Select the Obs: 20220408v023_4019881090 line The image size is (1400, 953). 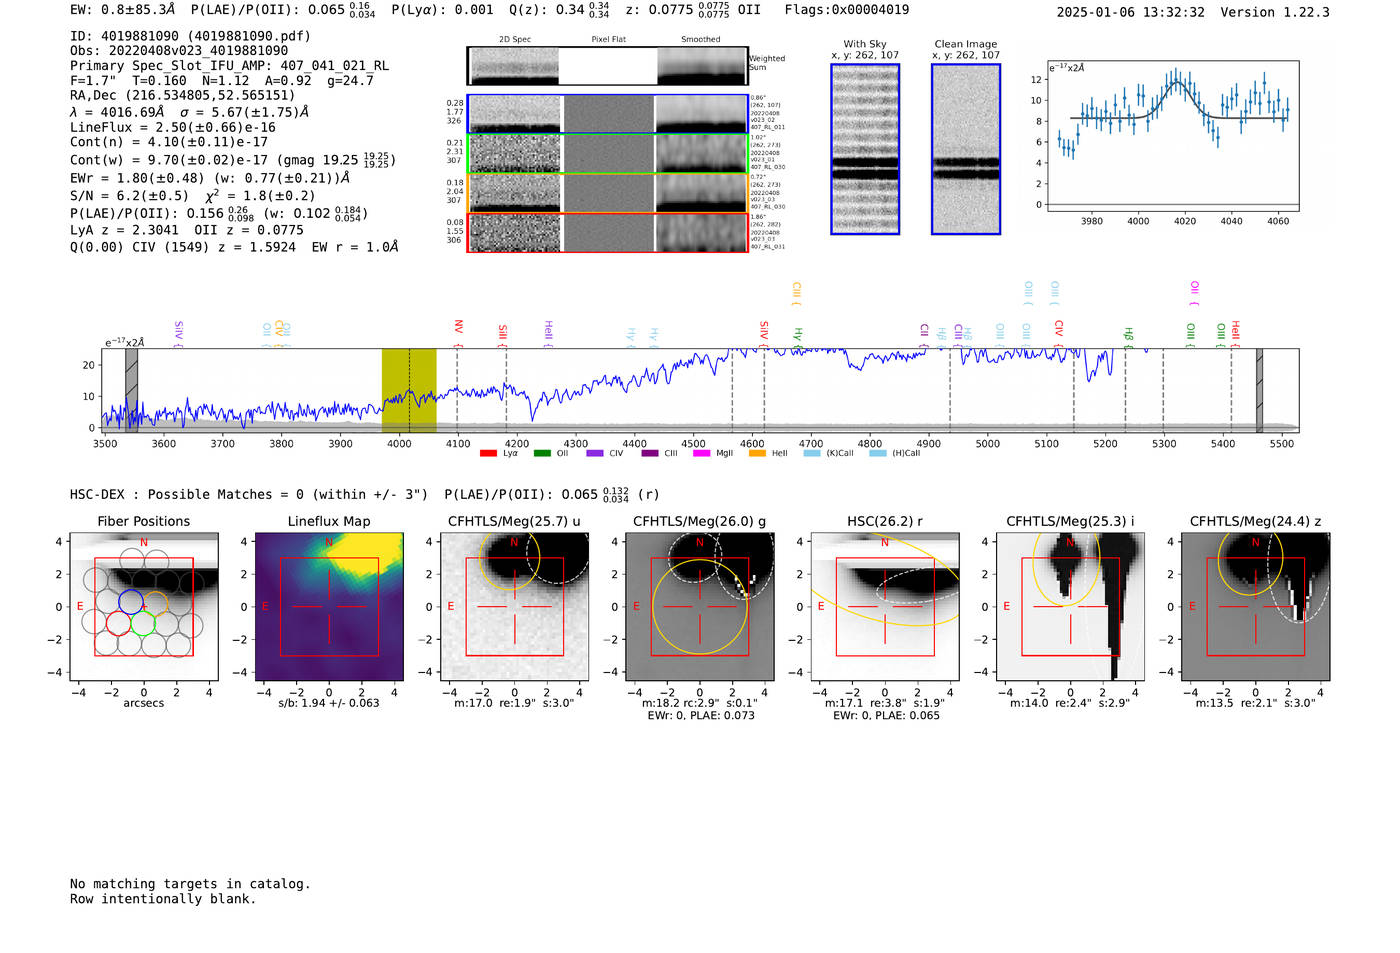coord(179,51)
